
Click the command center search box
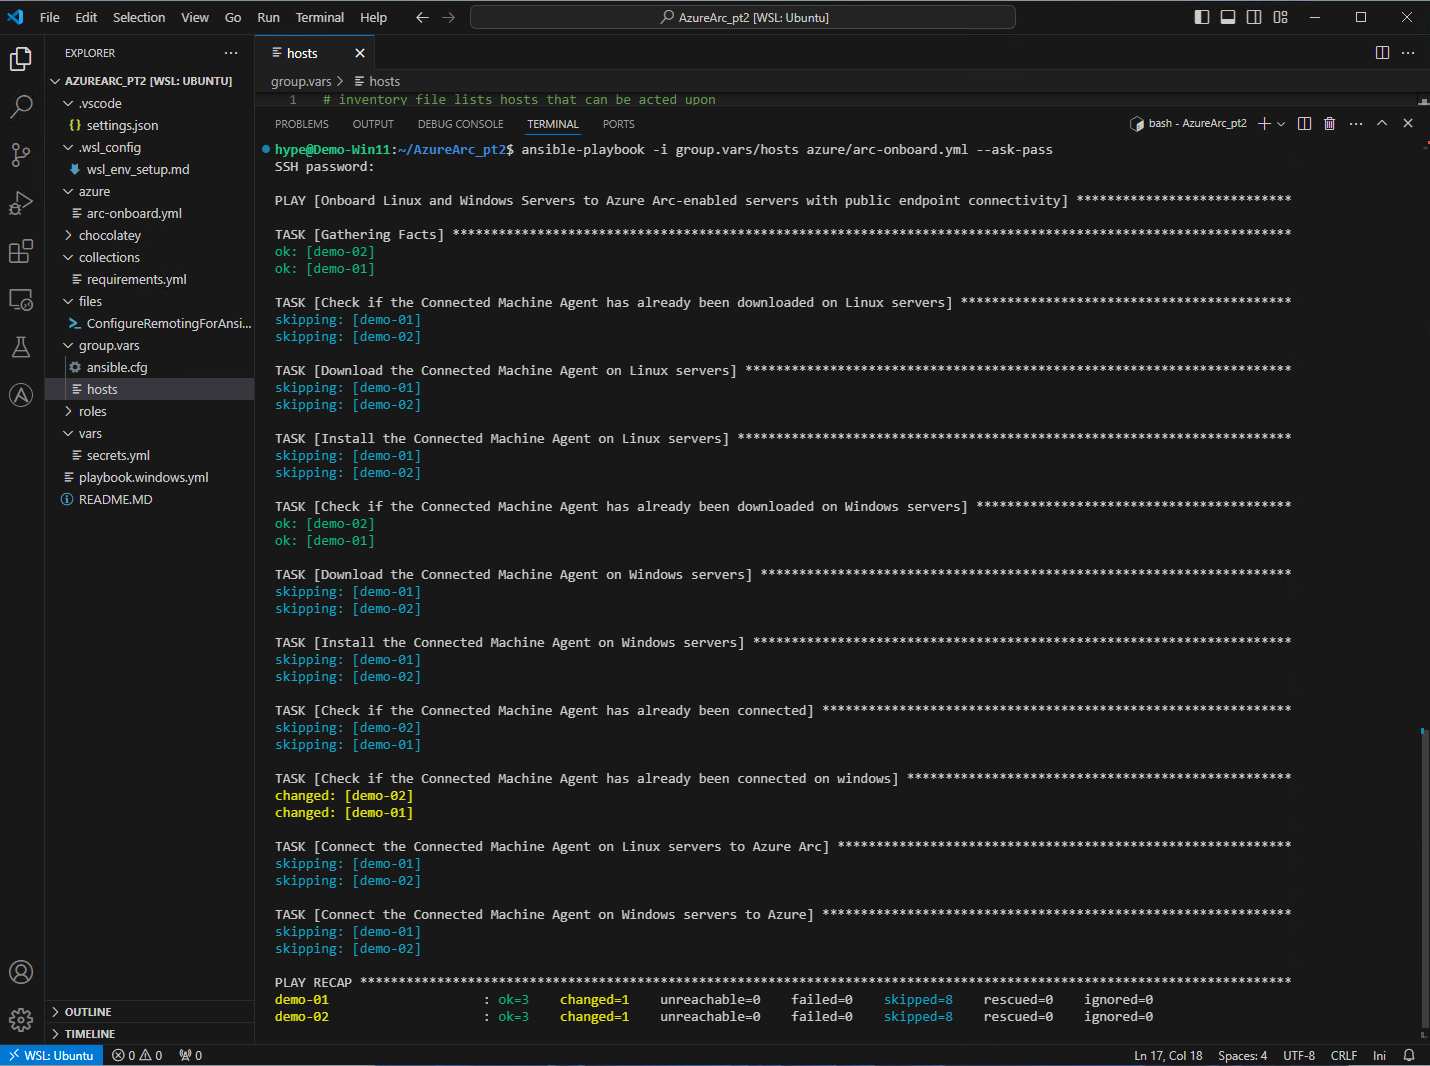tap(743, 17)
